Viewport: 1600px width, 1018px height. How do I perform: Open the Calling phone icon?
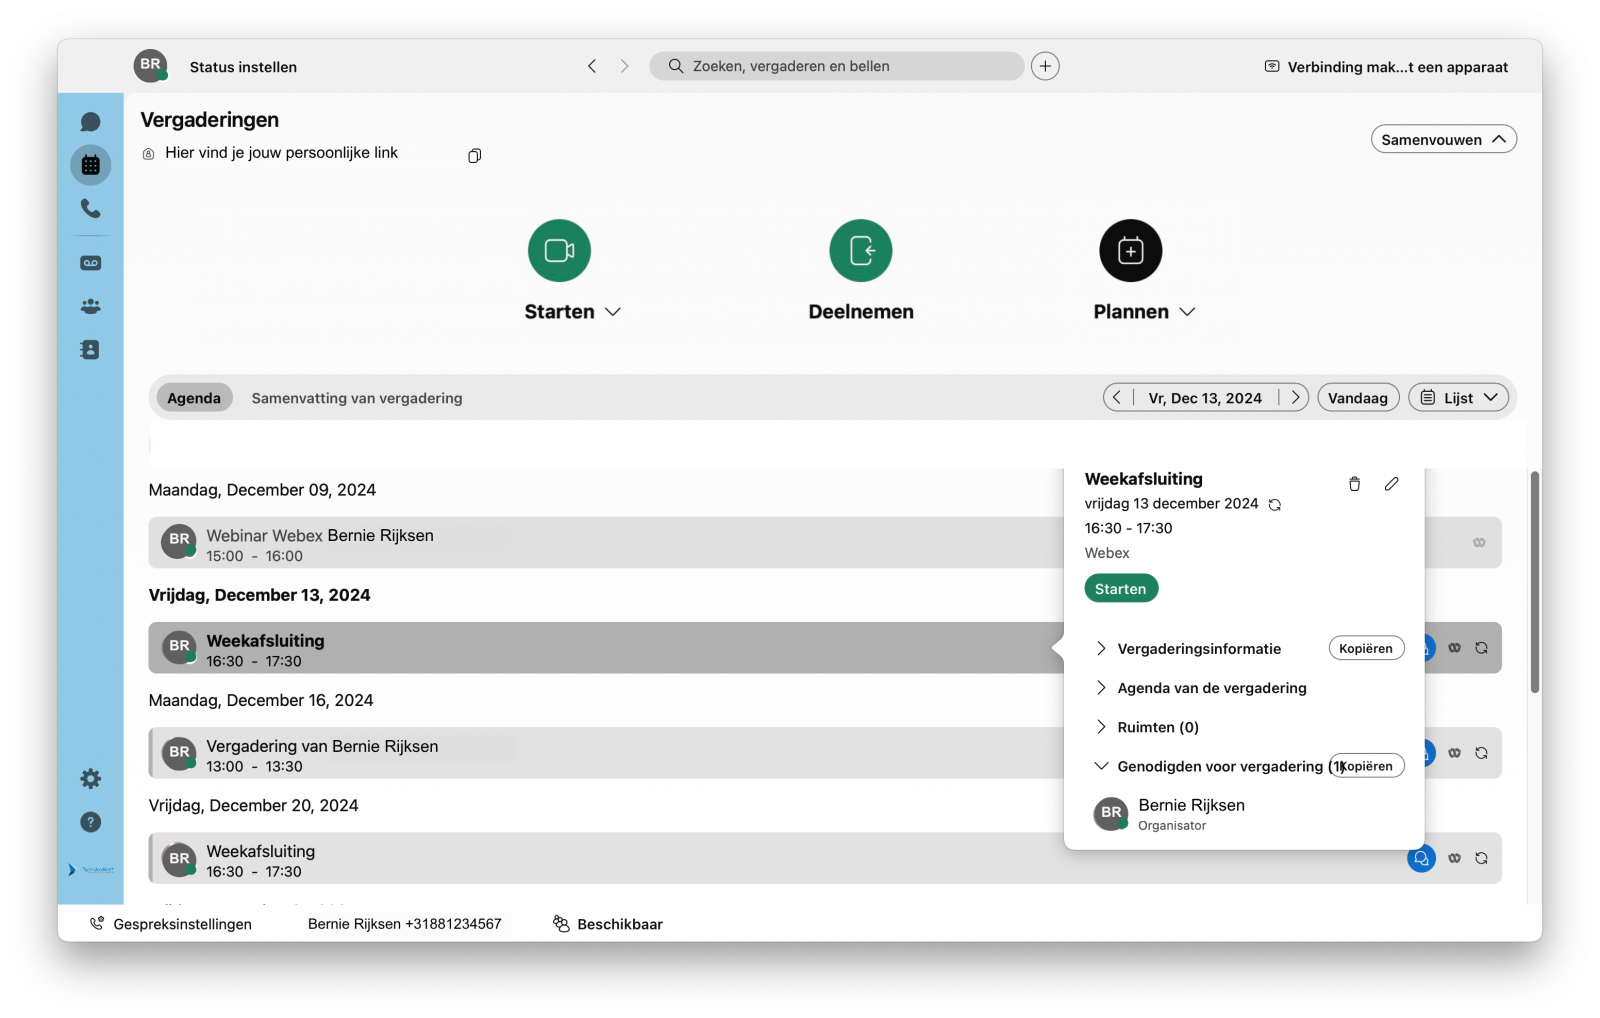click(90, 210)
